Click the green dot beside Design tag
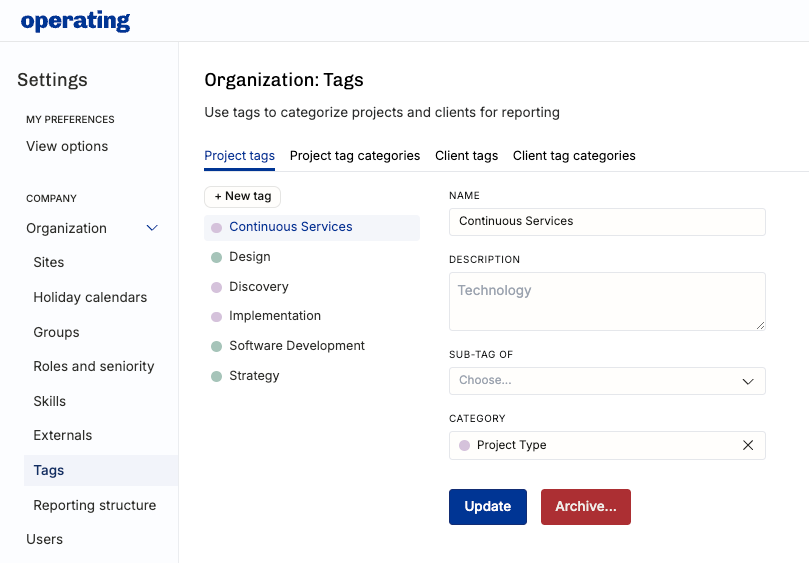This screenshot has height=563, width=809. pyautogui.click(x=216, y=257)
